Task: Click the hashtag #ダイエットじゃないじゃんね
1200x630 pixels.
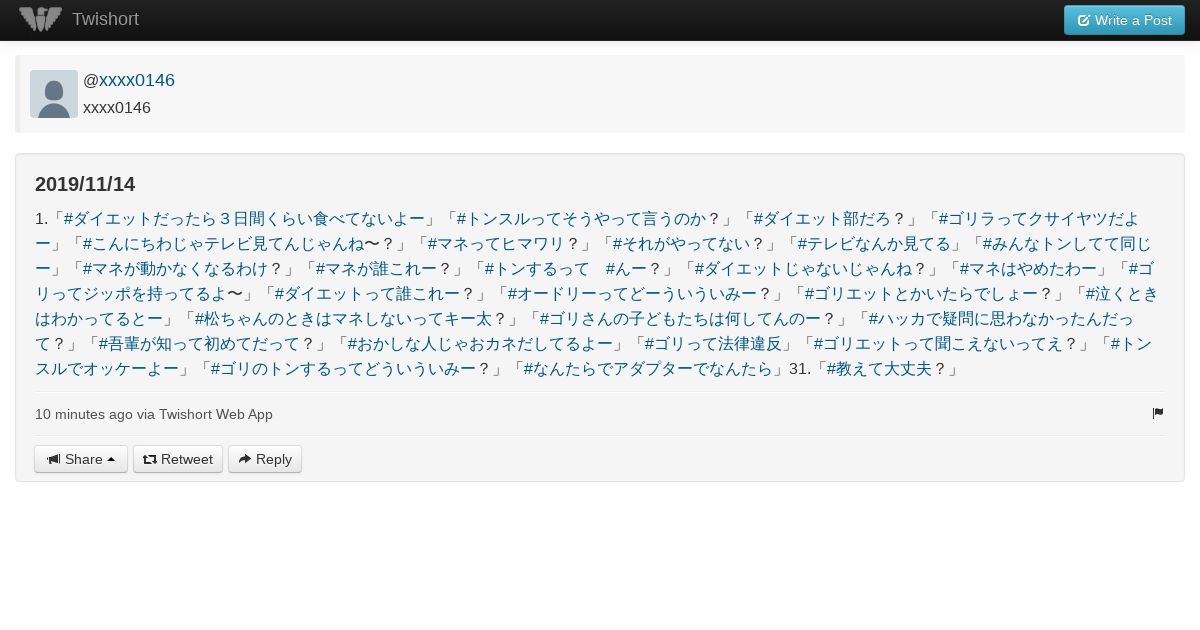Action: [x=803, y=268]
